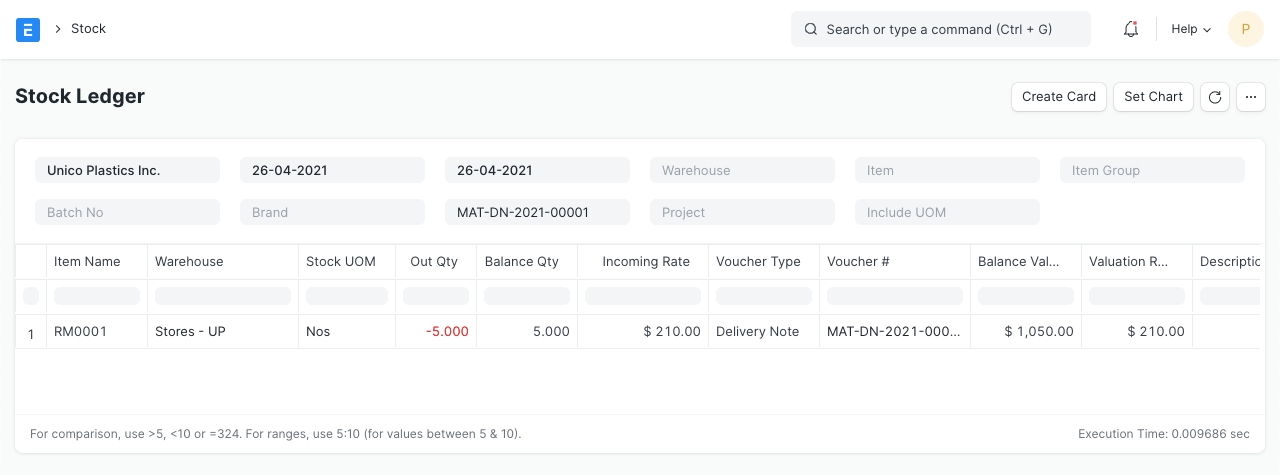The image size is (1280, 475).
Task: Open the user avatar profile menu
Action: (1245, 29)
